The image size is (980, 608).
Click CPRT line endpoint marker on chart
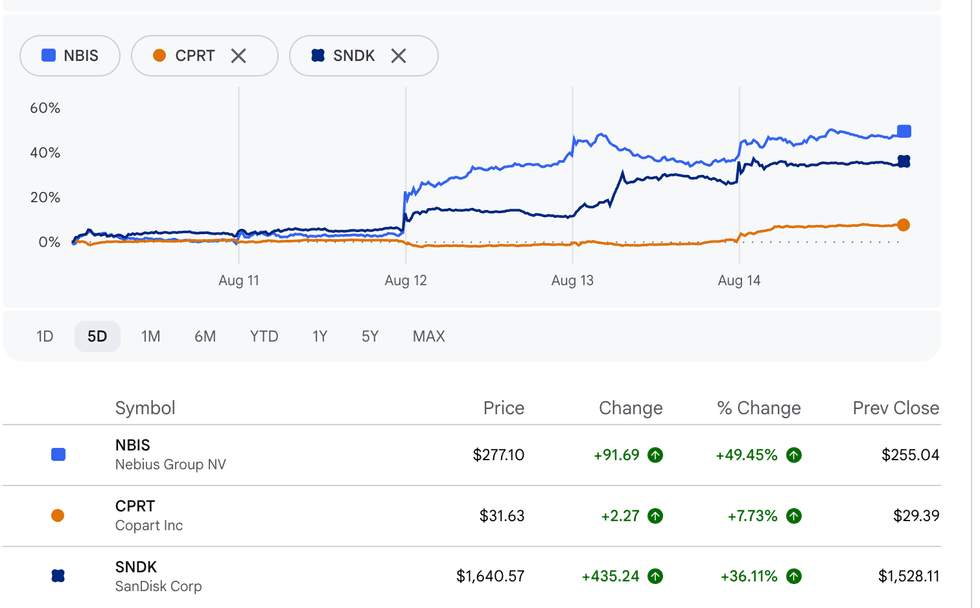tap(903, 225)
